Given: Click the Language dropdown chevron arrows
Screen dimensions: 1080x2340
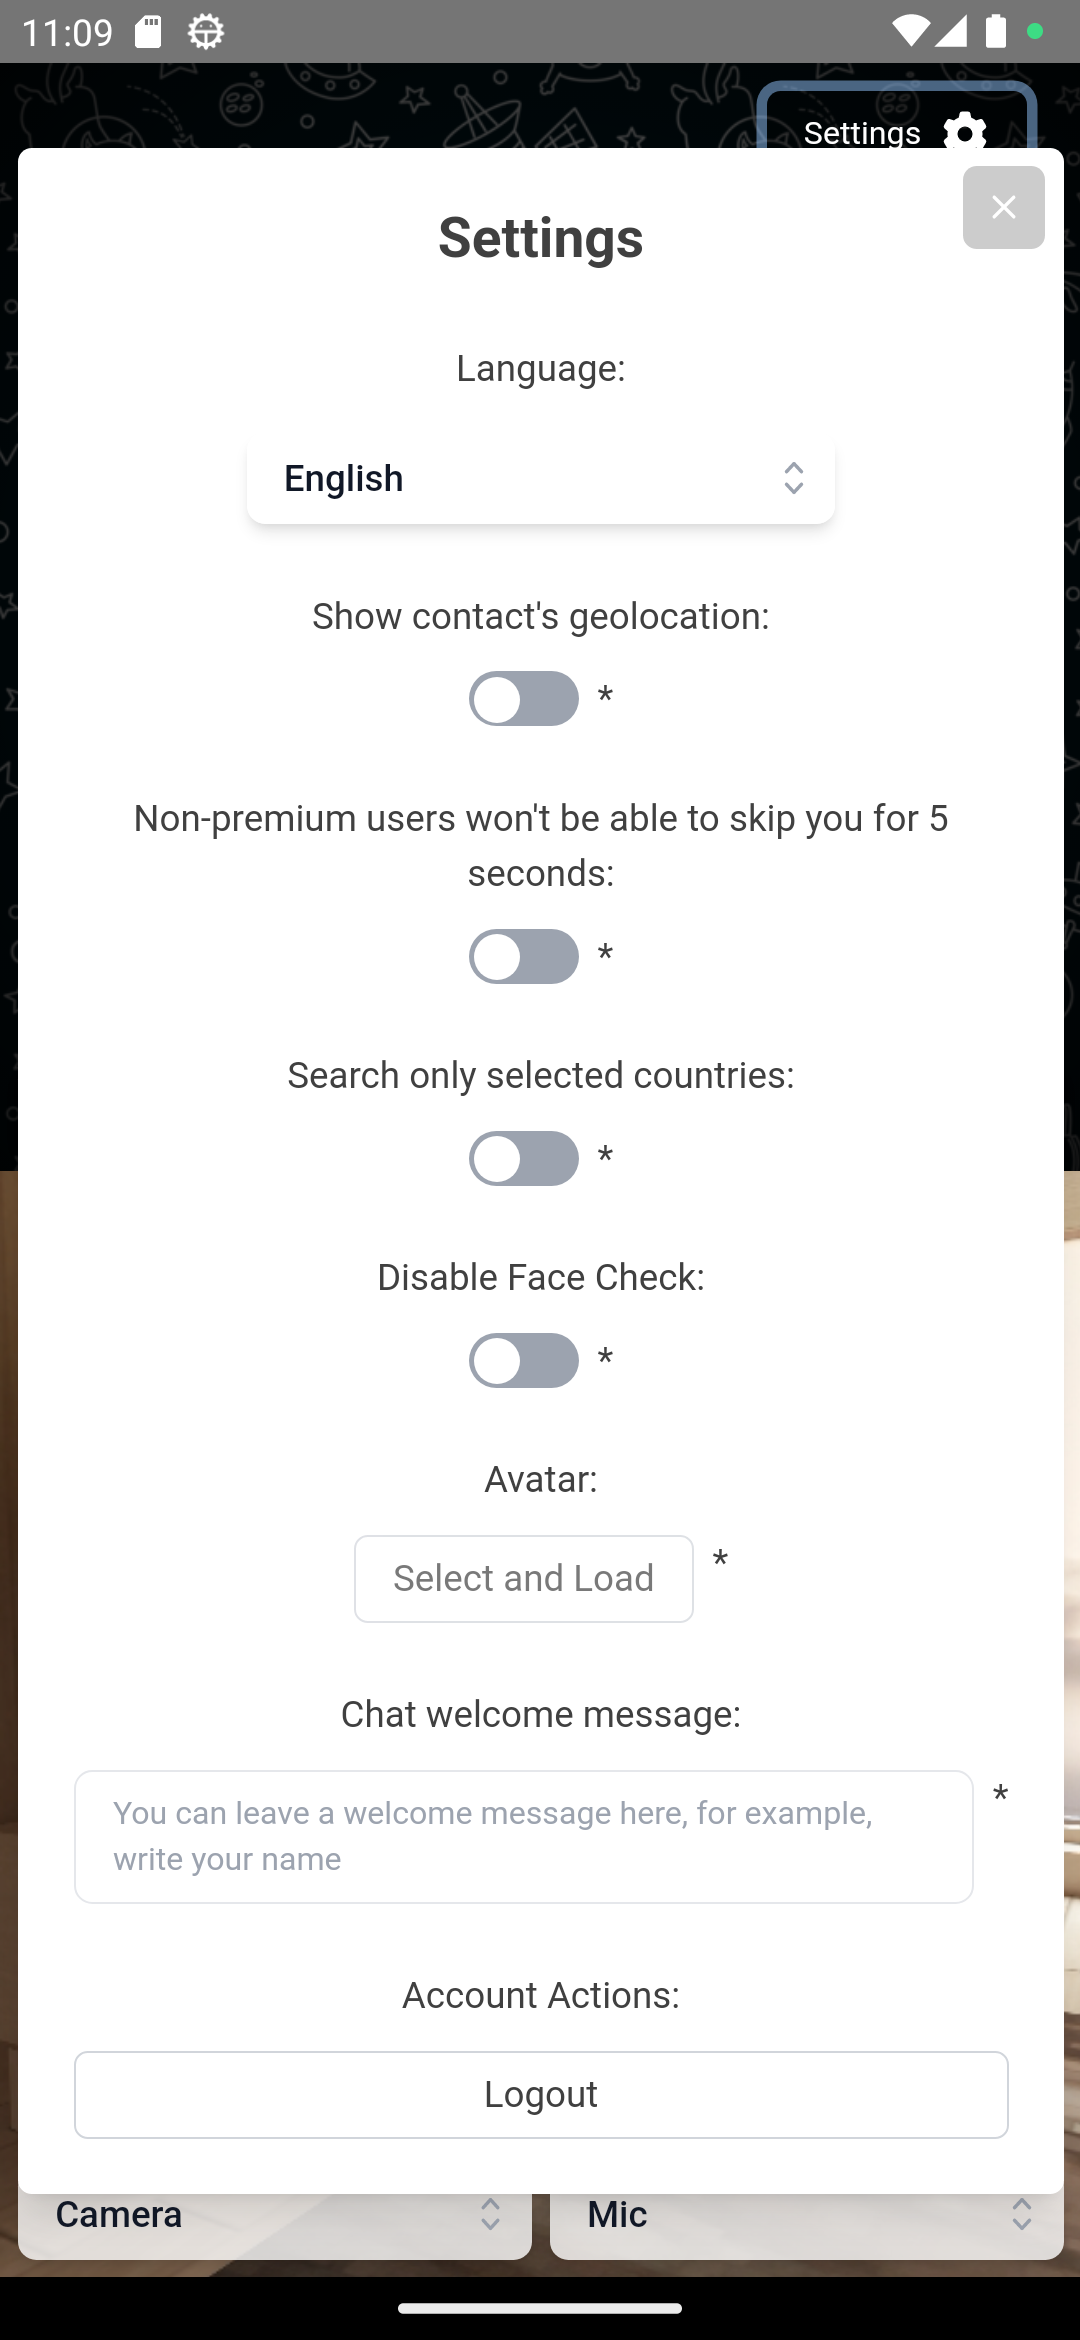Looking at the screenshot, I should (x=793, y=478).
